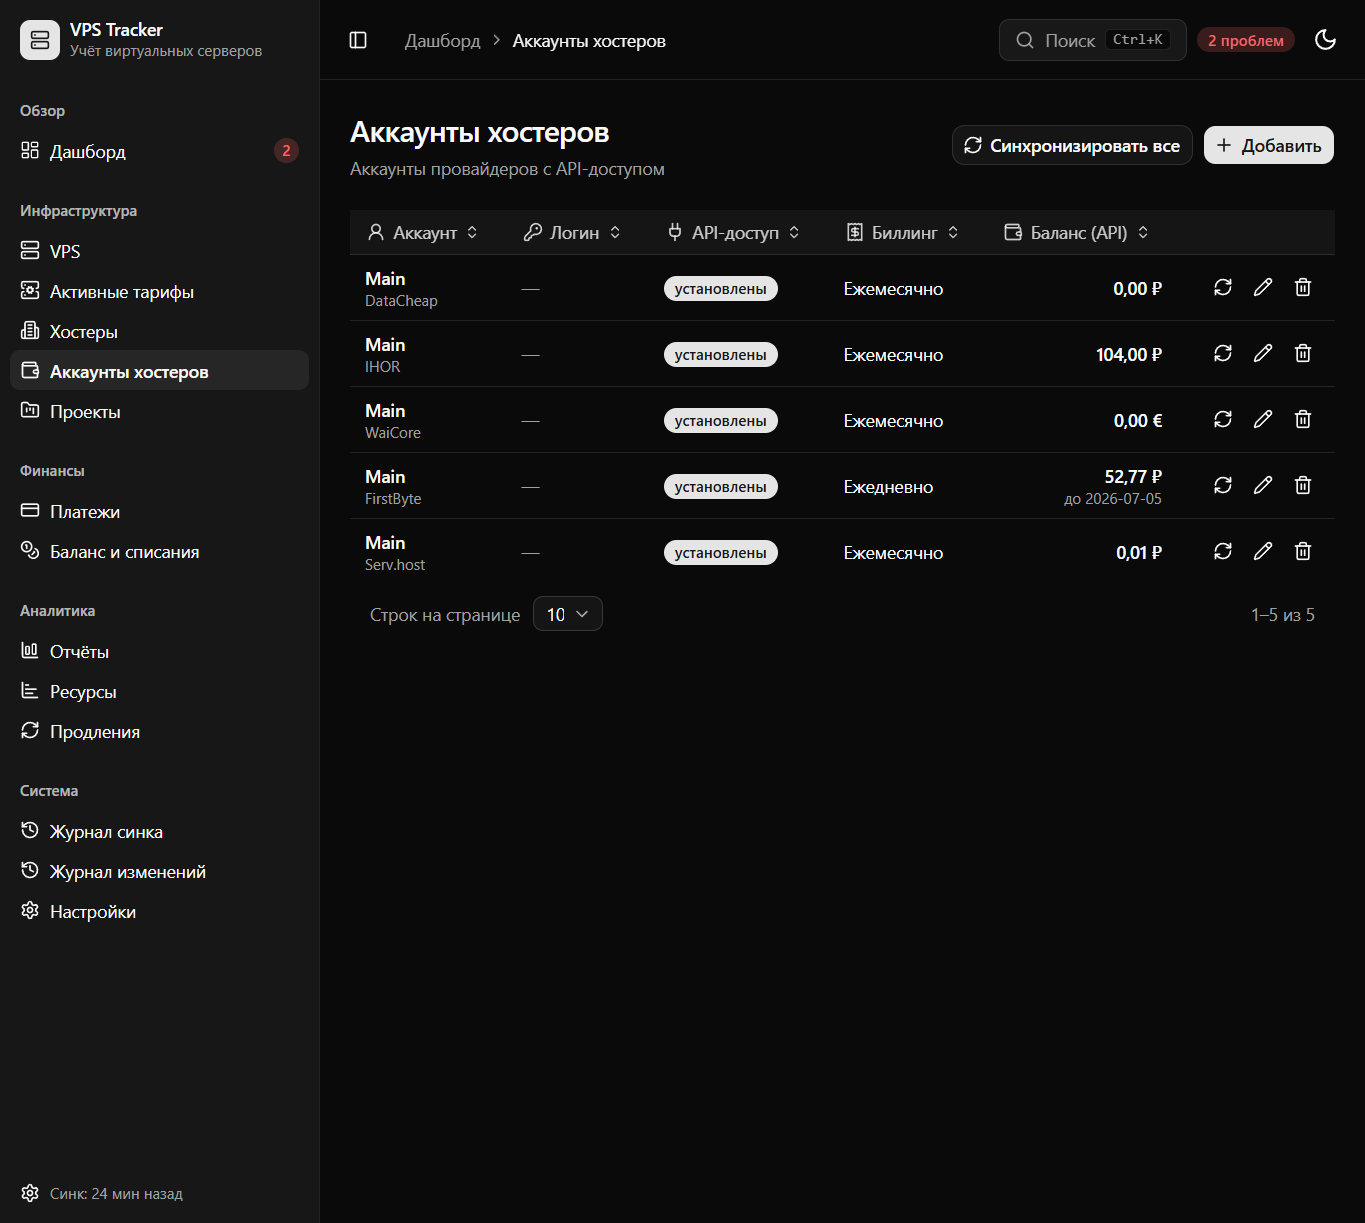The height and width of the screenshot is (1223, 1365).
Task: Delete the DataCheap account
Action: (1303, 287)
